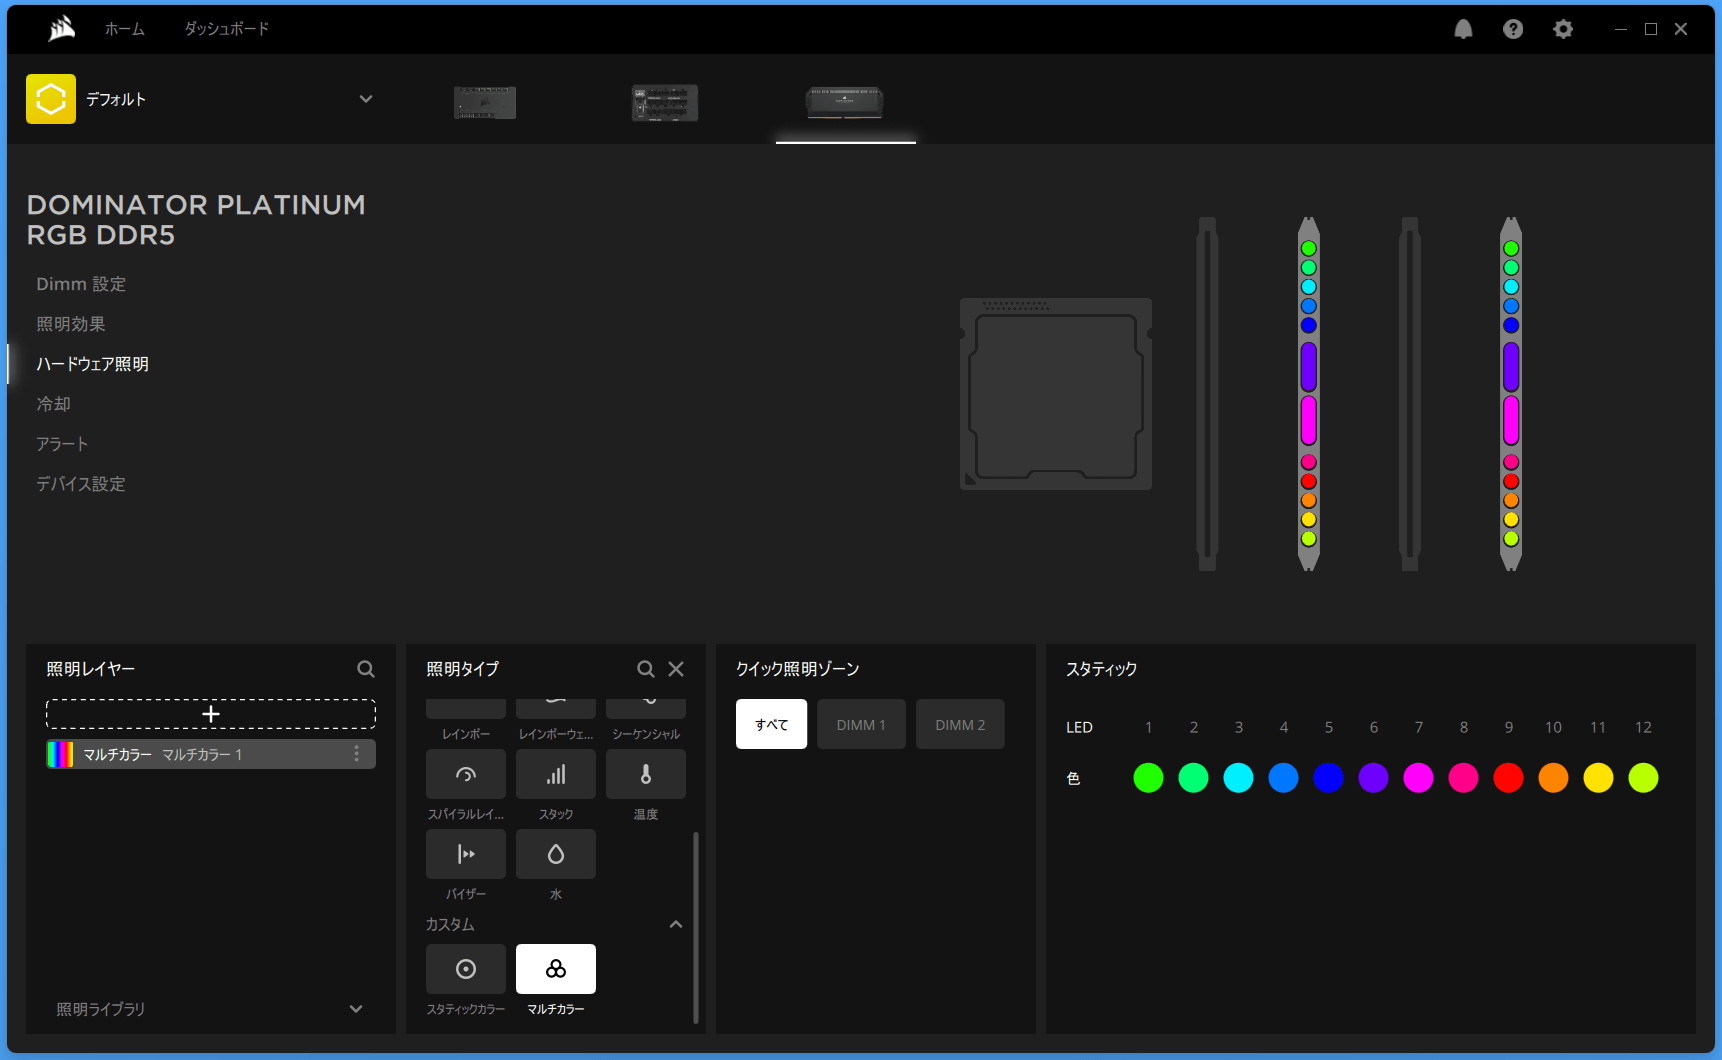The image size is (1722, 1060).
Task: Click the yellow デフォルト profile icon
Action: 51,99
